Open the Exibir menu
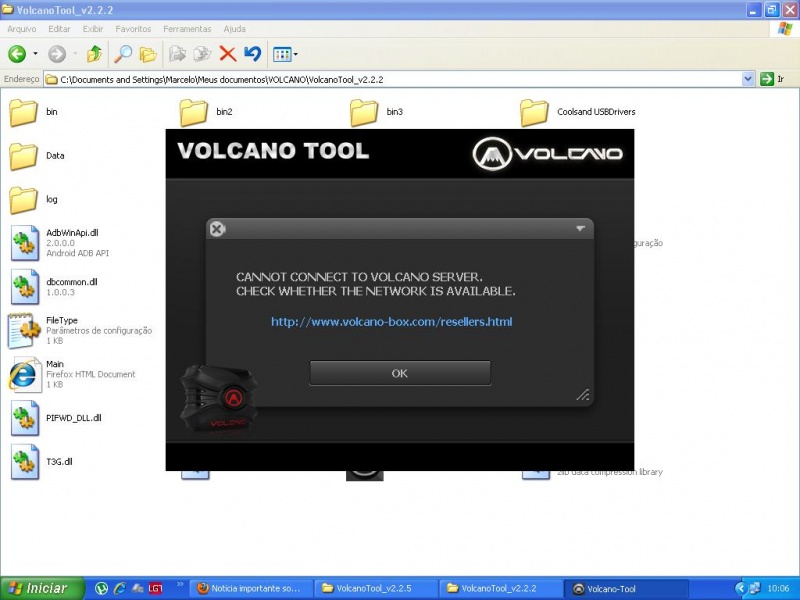This screenshot has height=600, width=800. point(93,29)
